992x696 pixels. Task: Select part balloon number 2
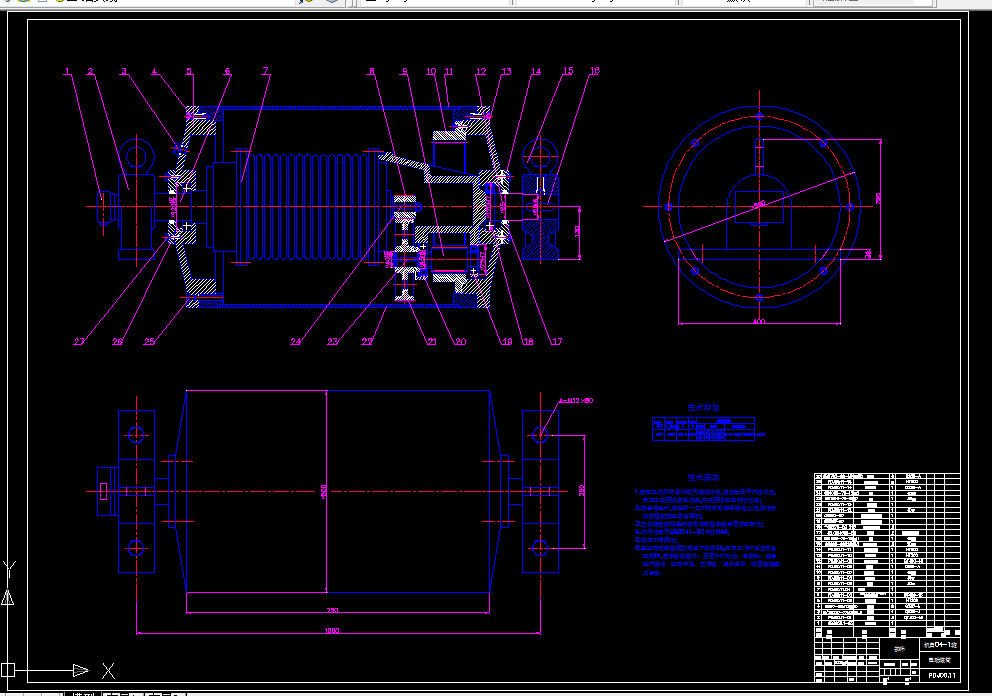[x=90, y=72]
